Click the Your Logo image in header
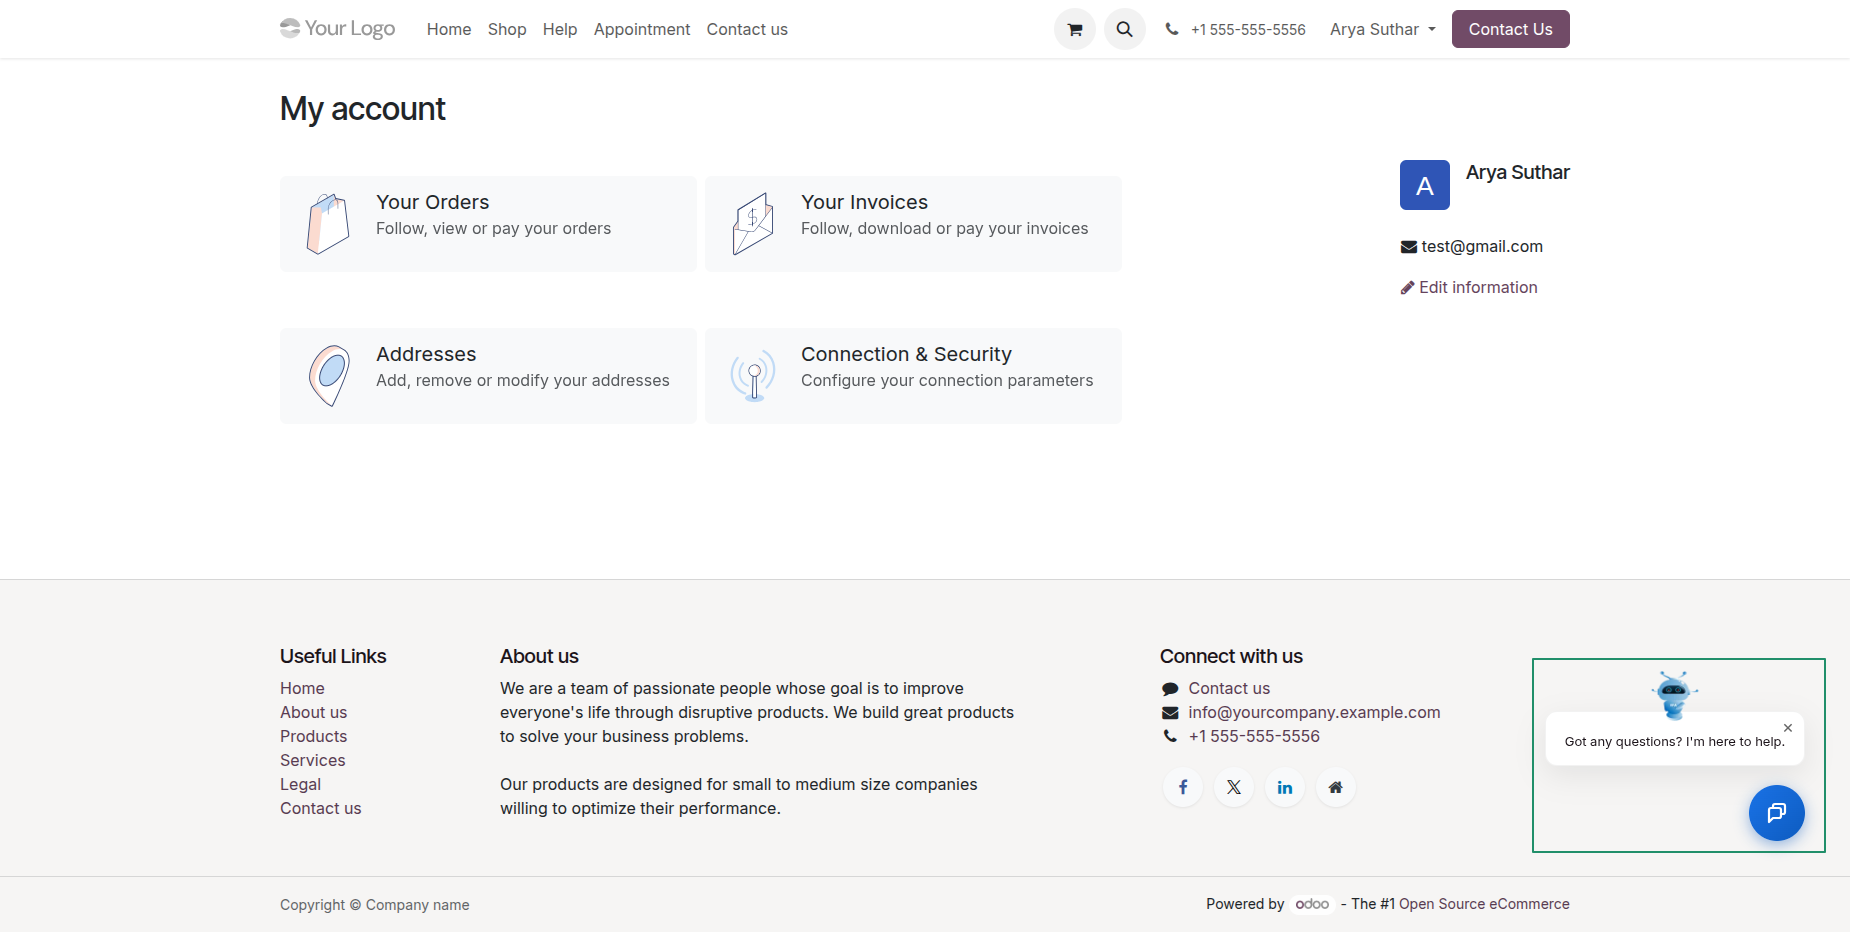 click(338, 28)
